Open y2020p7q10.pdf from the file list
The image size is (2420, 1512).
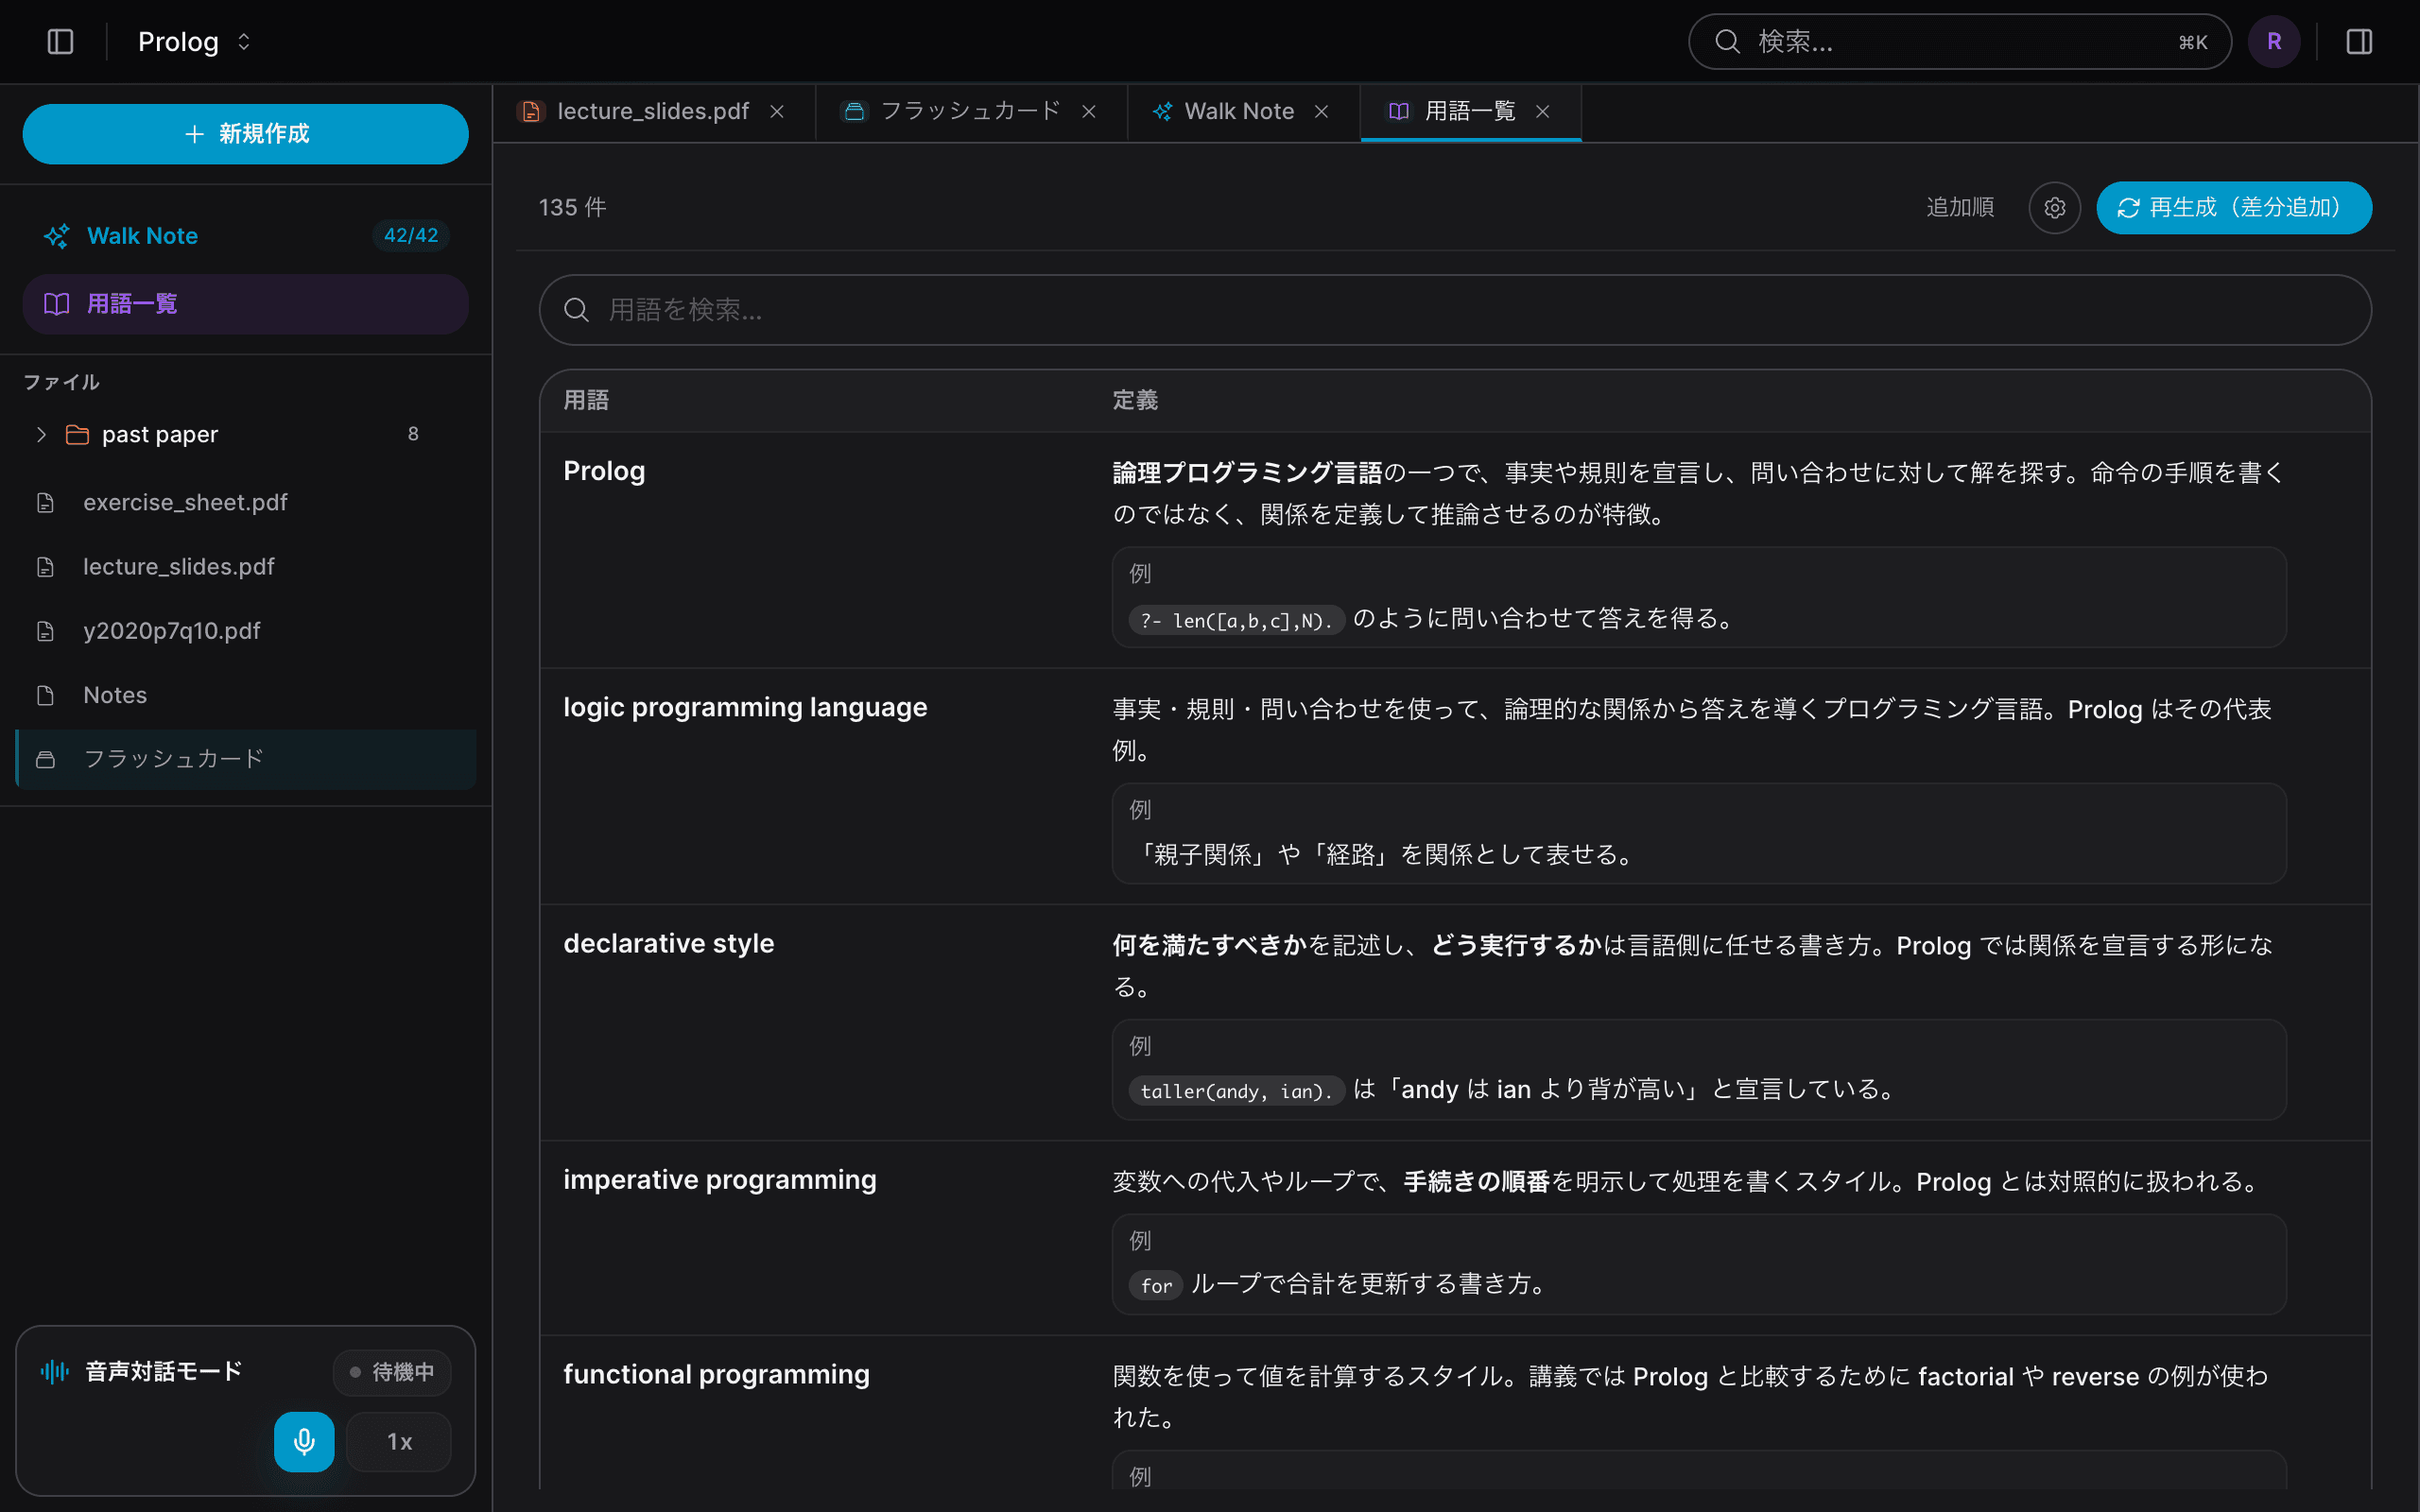point(245,631)
